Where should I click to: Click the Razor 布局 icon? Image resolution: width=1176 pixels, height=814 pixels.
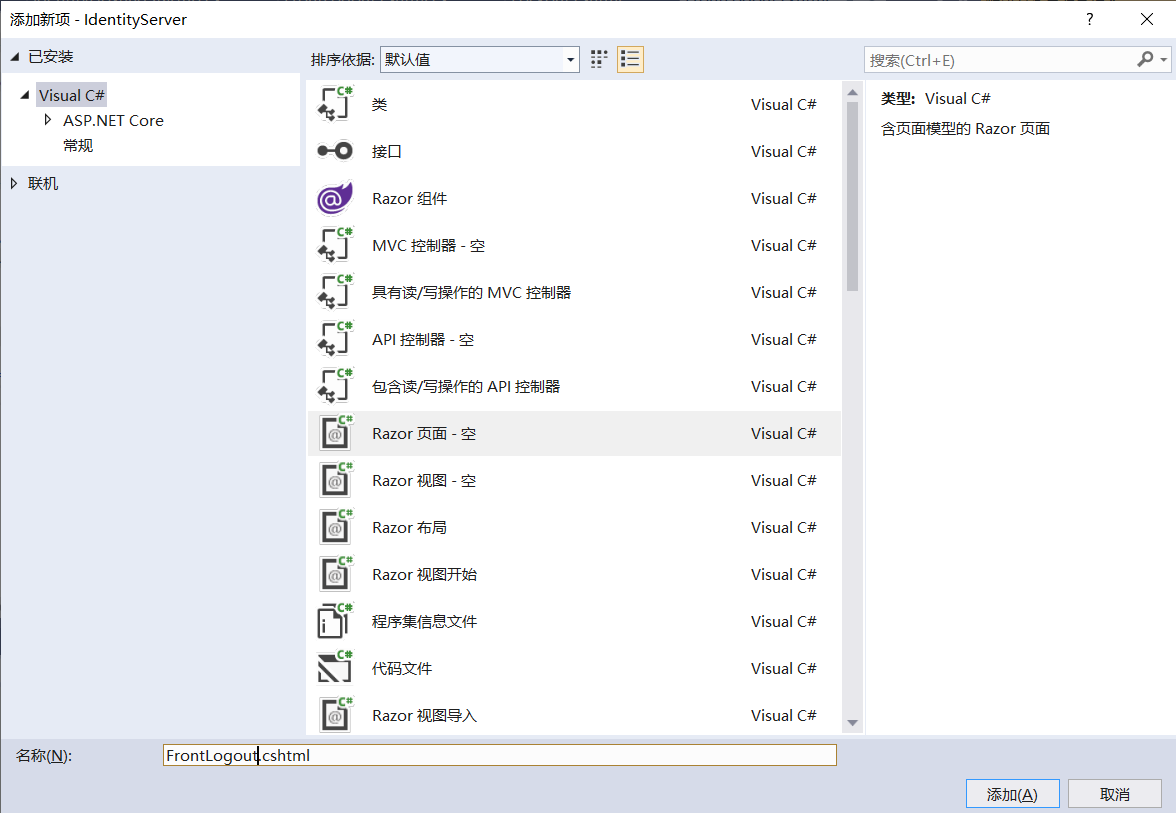334,527
